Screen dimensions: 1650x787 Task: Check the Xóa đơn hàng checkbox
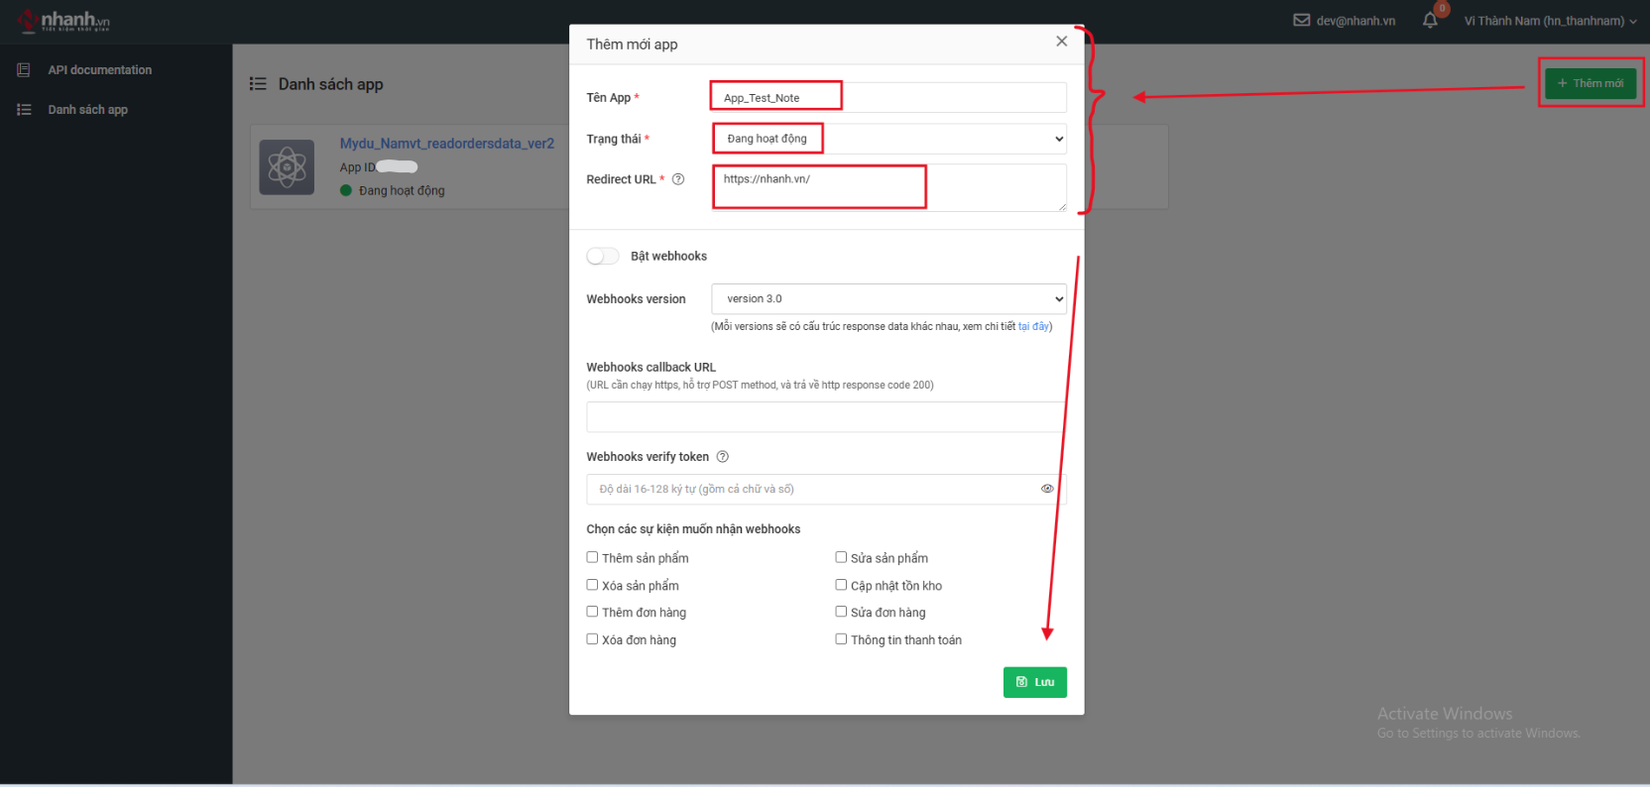click(592, 639)
